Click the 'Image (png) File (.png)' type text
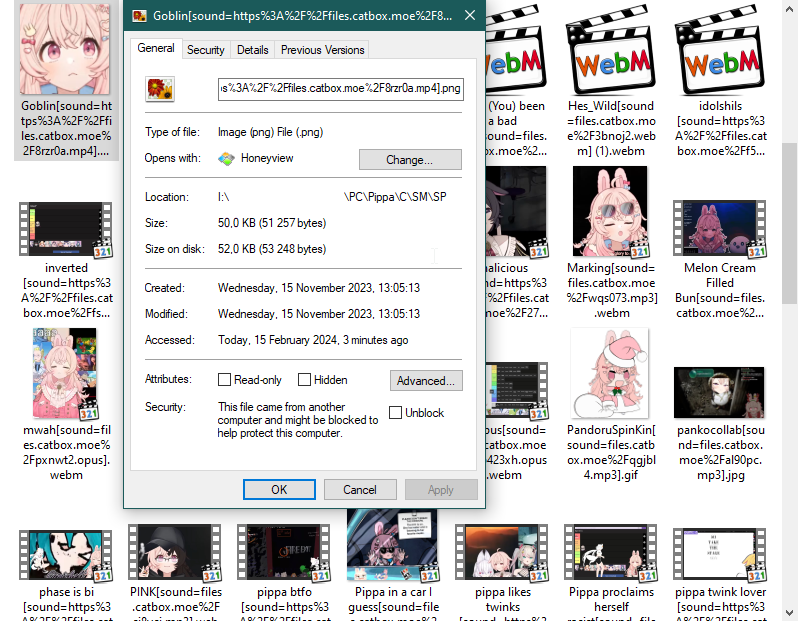 tap(270, 132)
